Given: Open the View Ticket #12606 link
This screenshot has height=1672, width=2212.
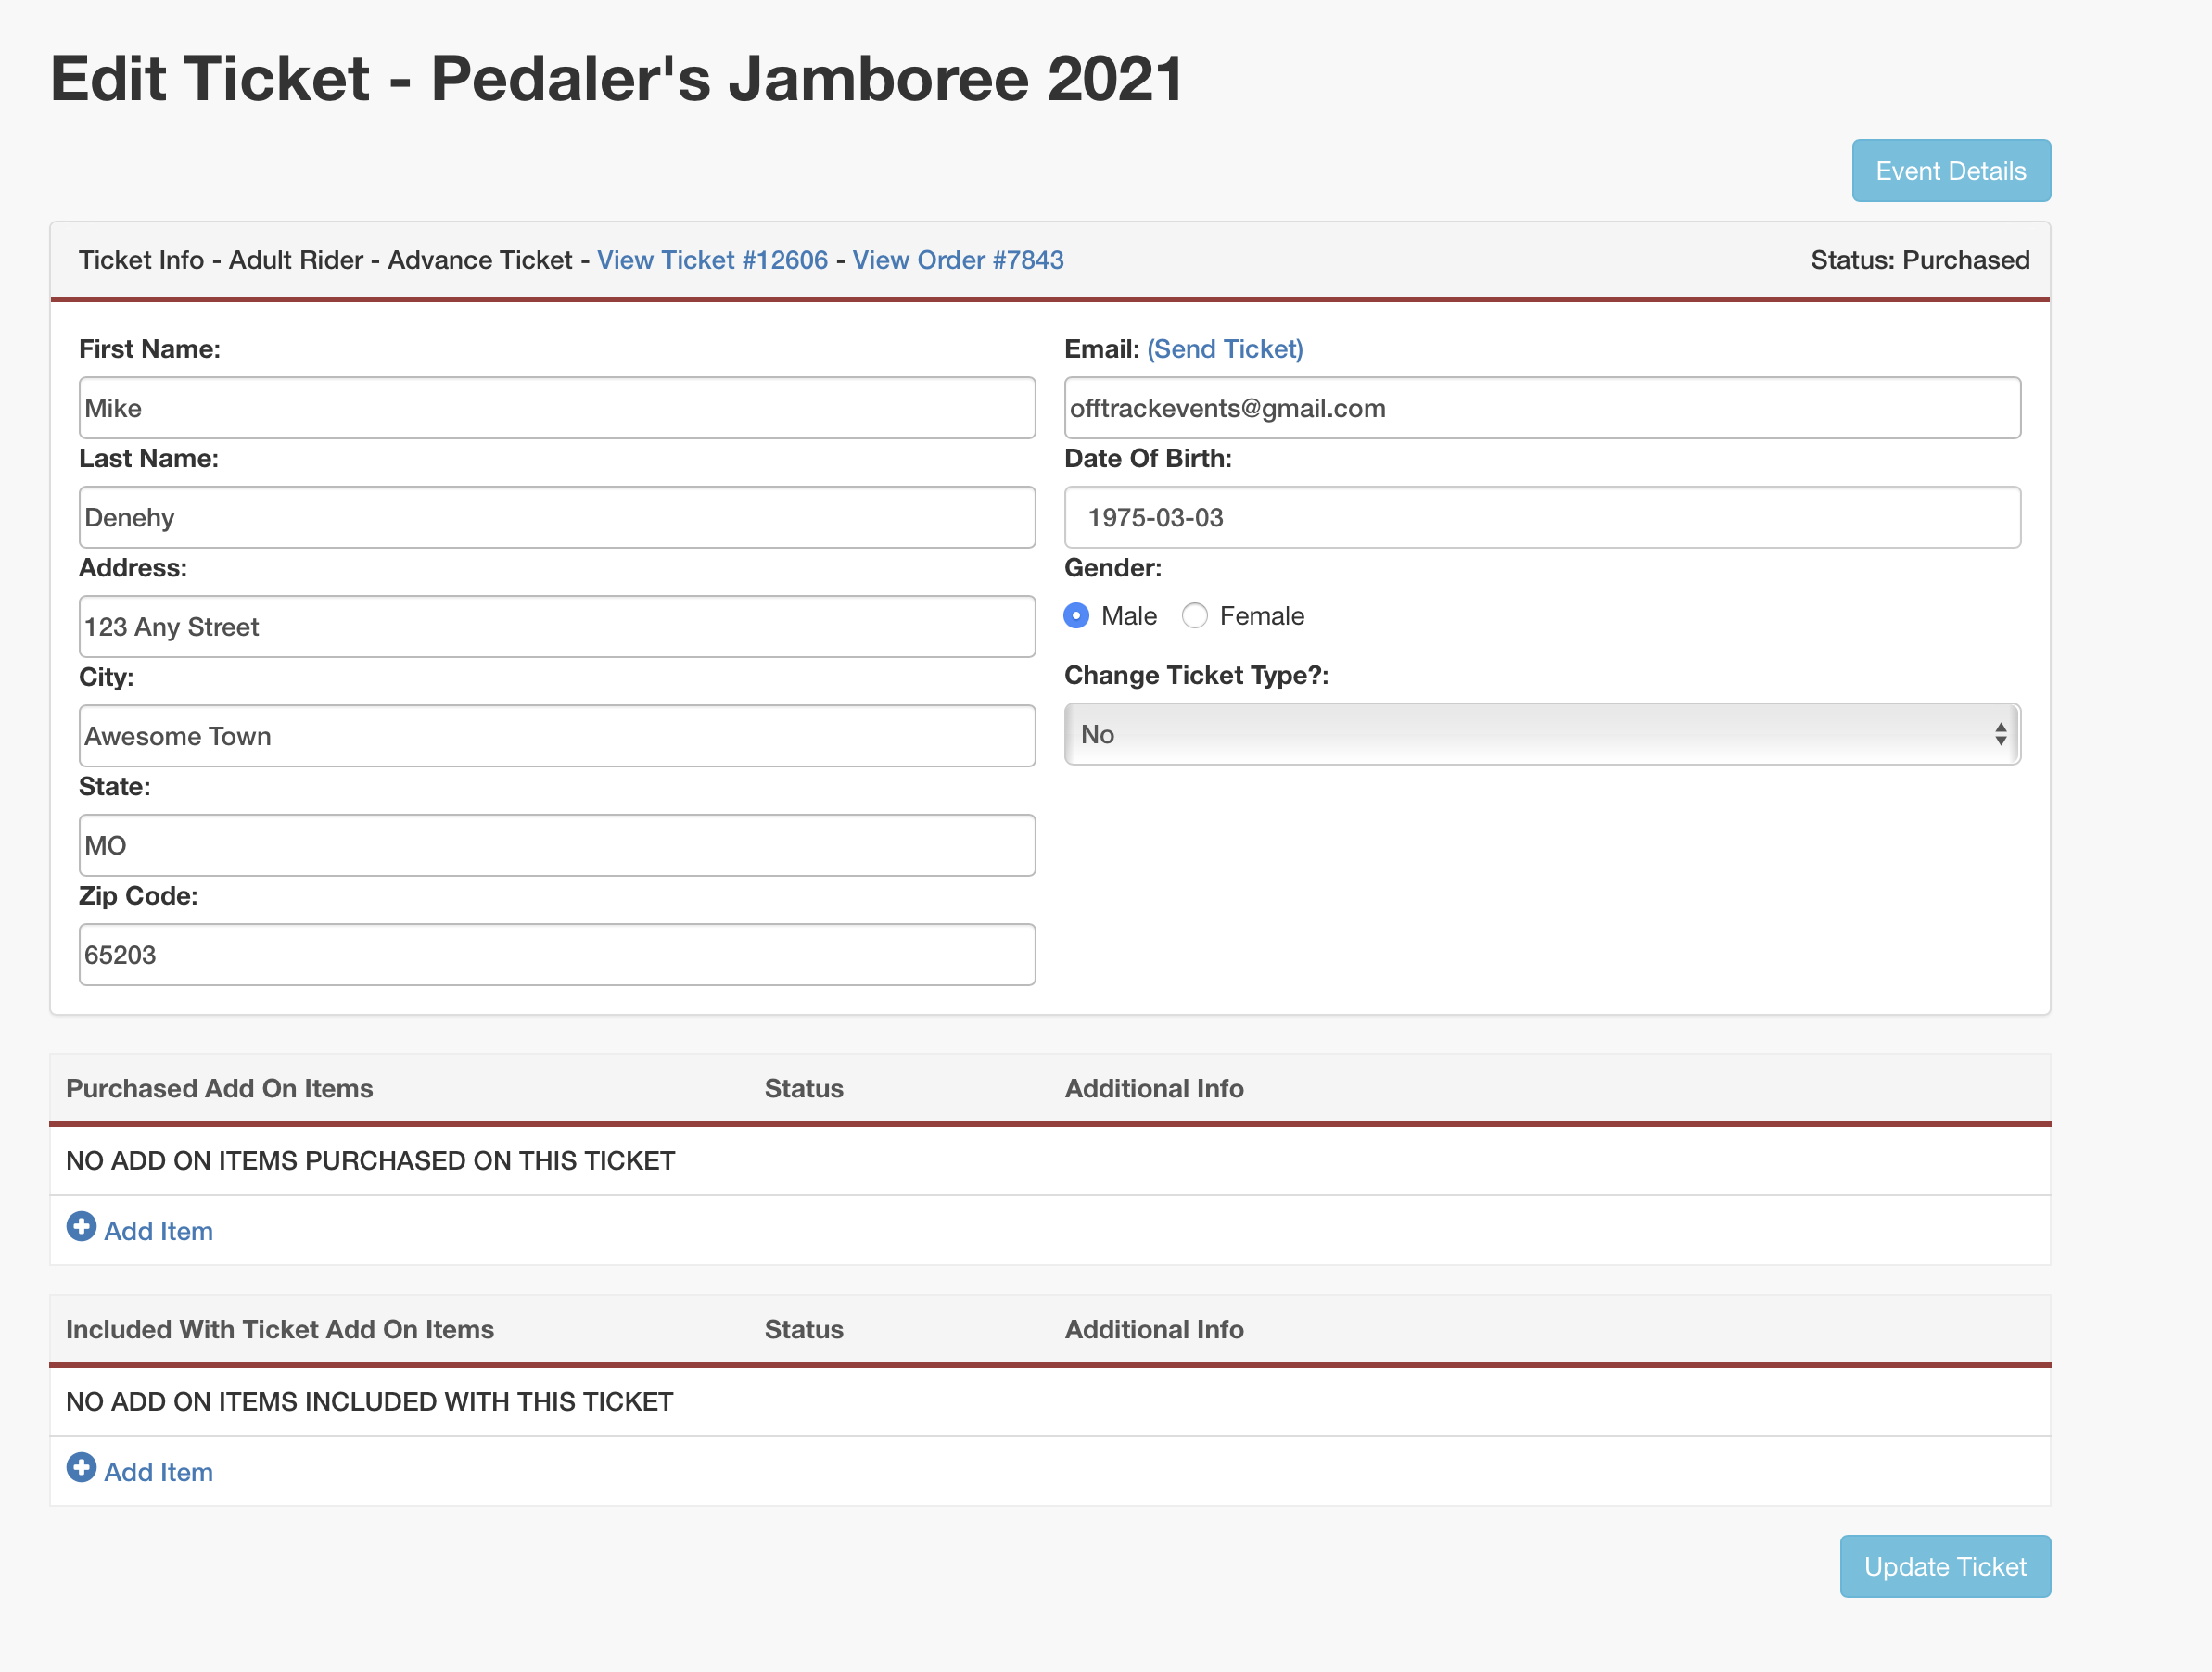Looking at the screenshot, I should pyautogui.click(x=712, y=260).
